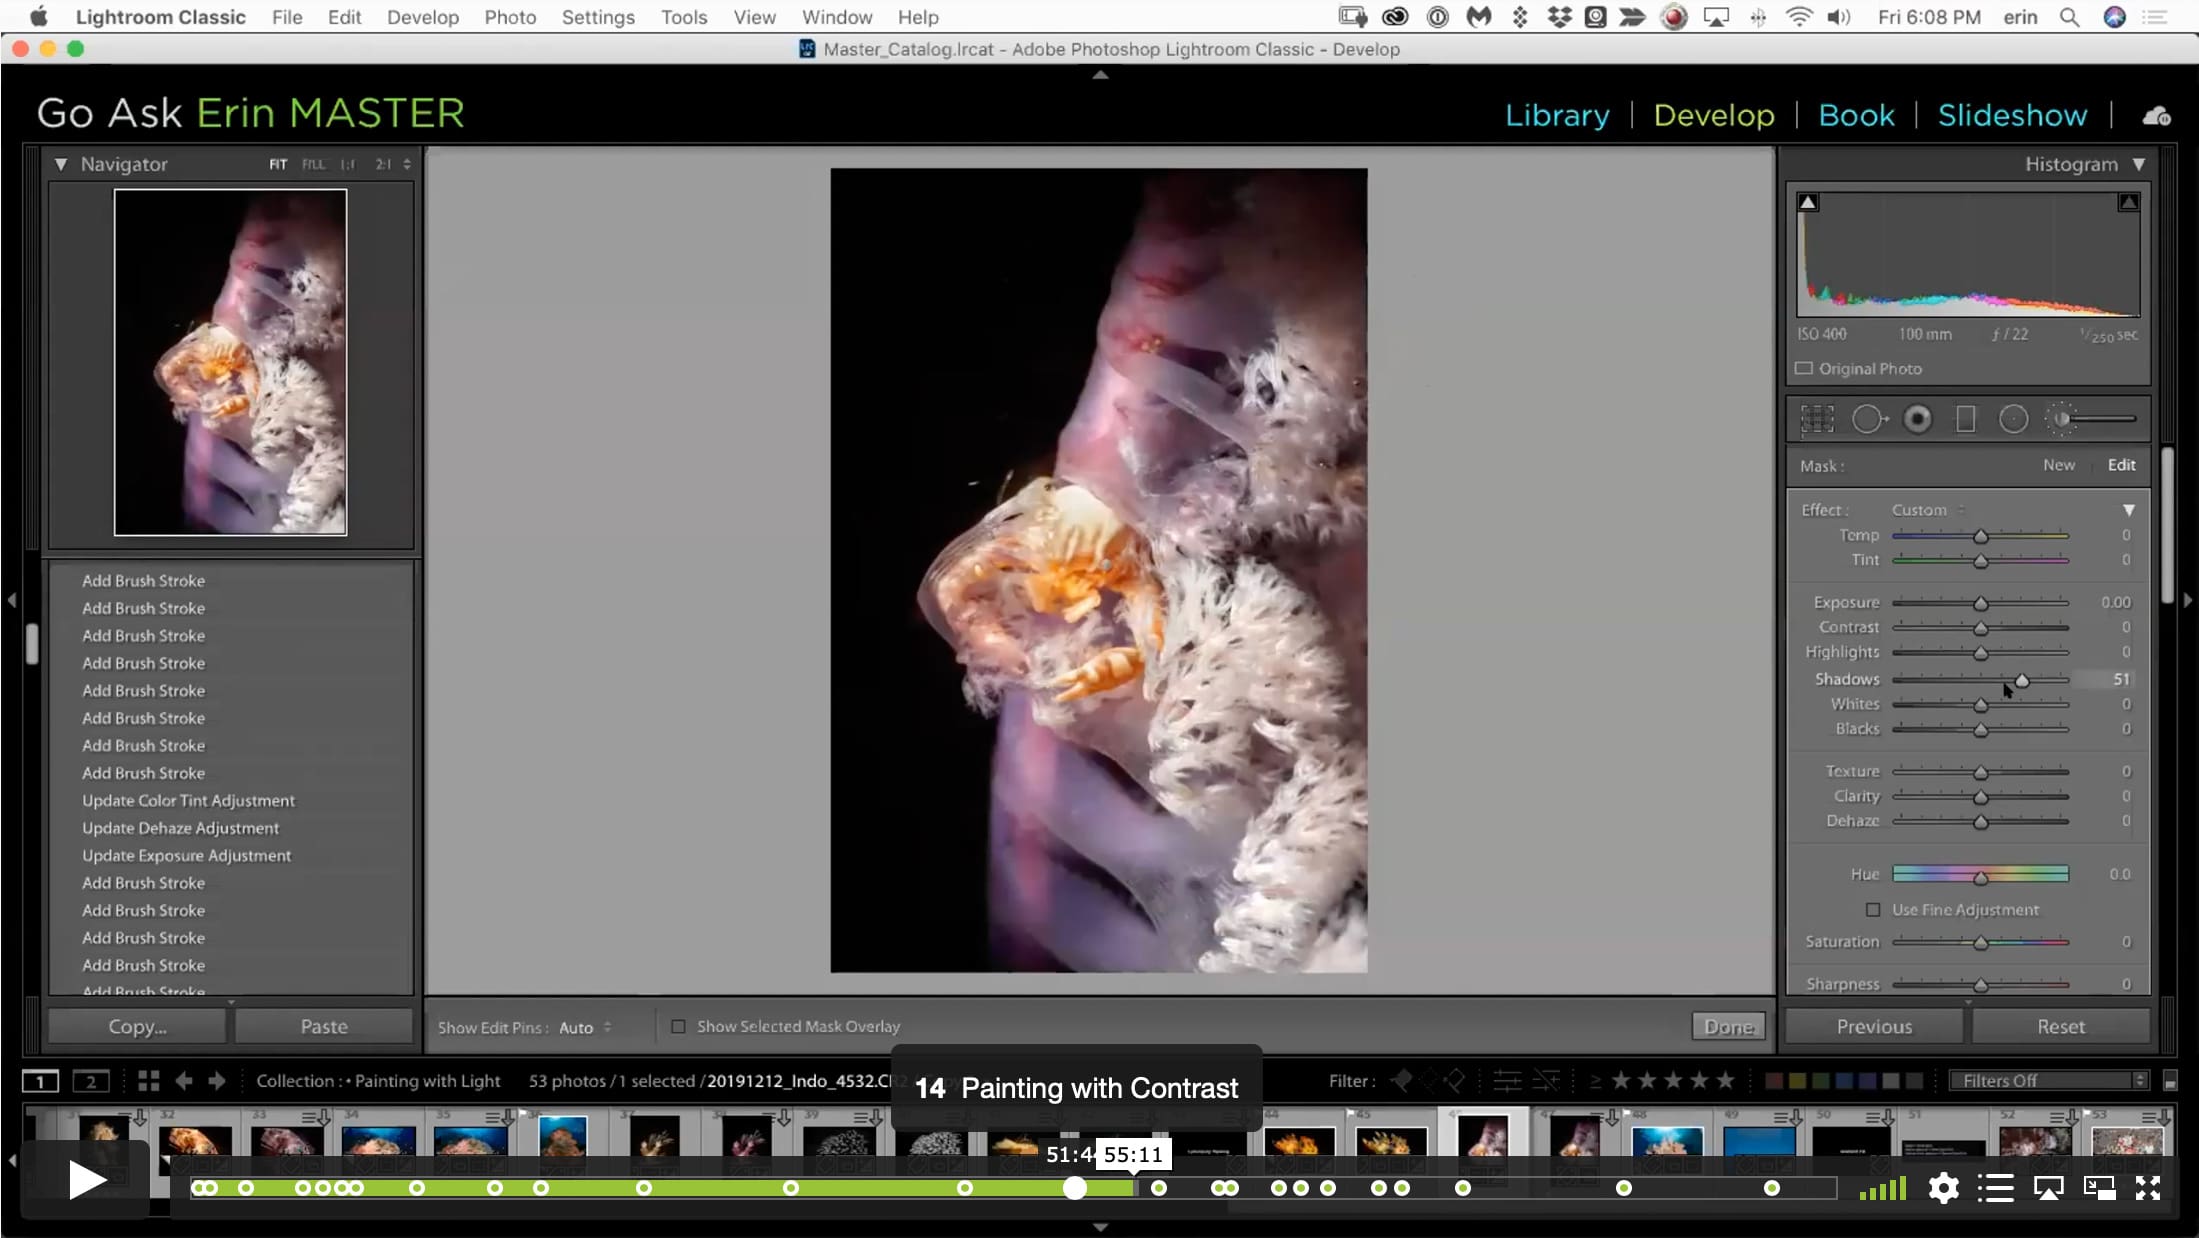The width and height of the screenshot is (2199, 1238).
Task: Filter by rejected photos flag icon
Action: [1454, 1080]
